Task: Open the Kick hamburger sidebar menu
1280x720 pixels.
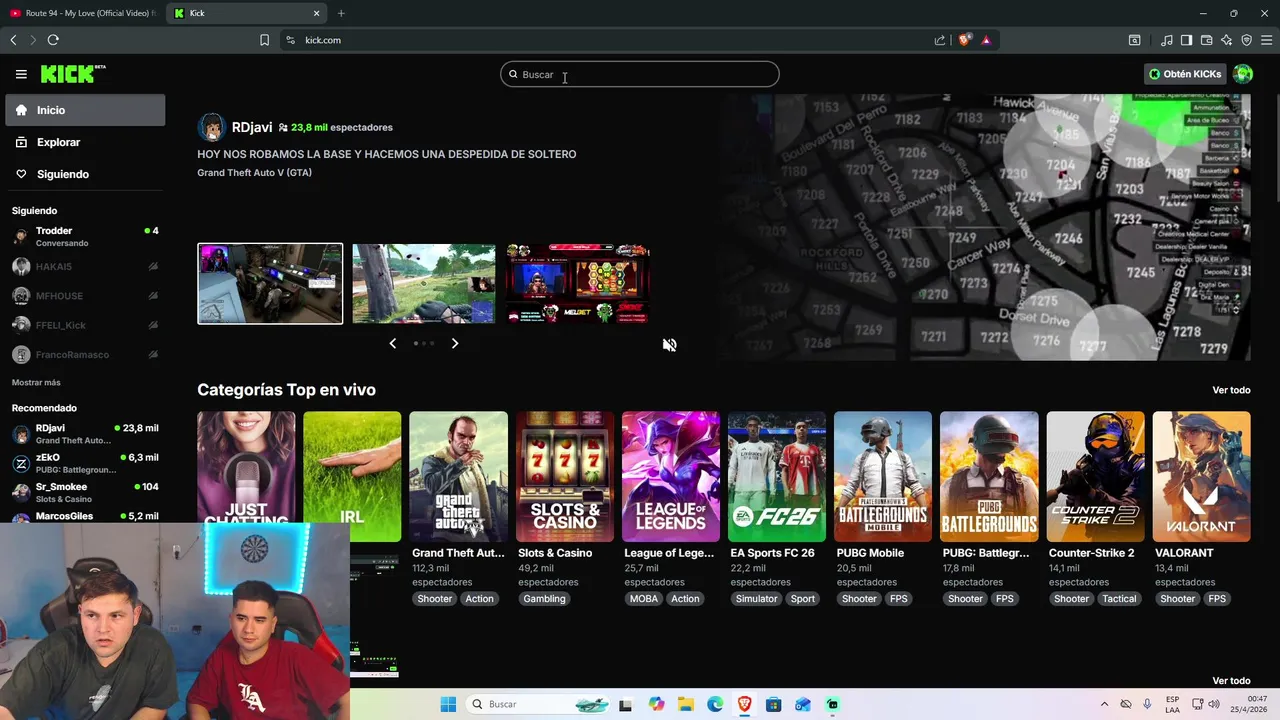Action: tap(21, 74)
